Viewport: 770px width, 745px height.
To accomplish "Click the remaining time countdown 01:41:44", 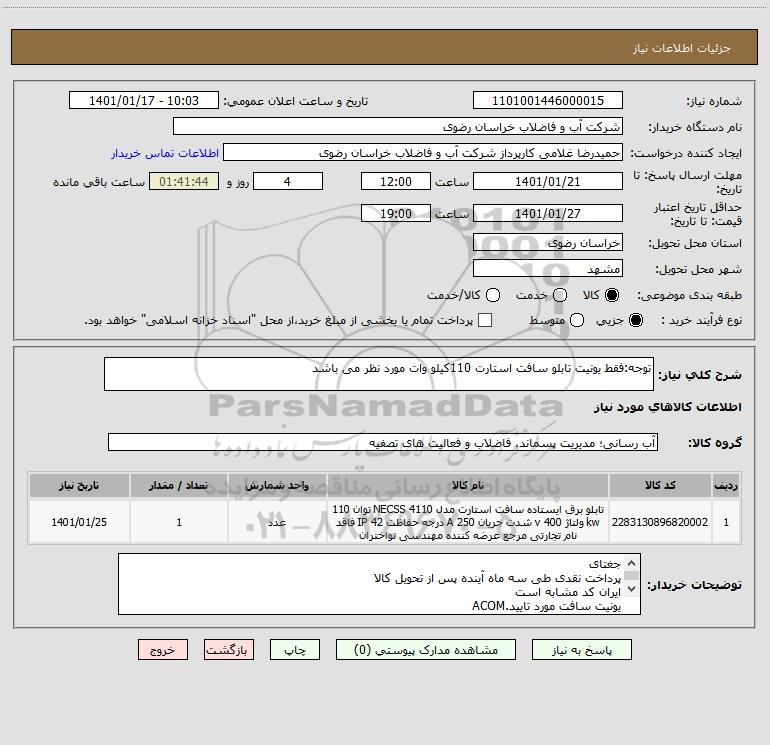I will coord(184,181).
